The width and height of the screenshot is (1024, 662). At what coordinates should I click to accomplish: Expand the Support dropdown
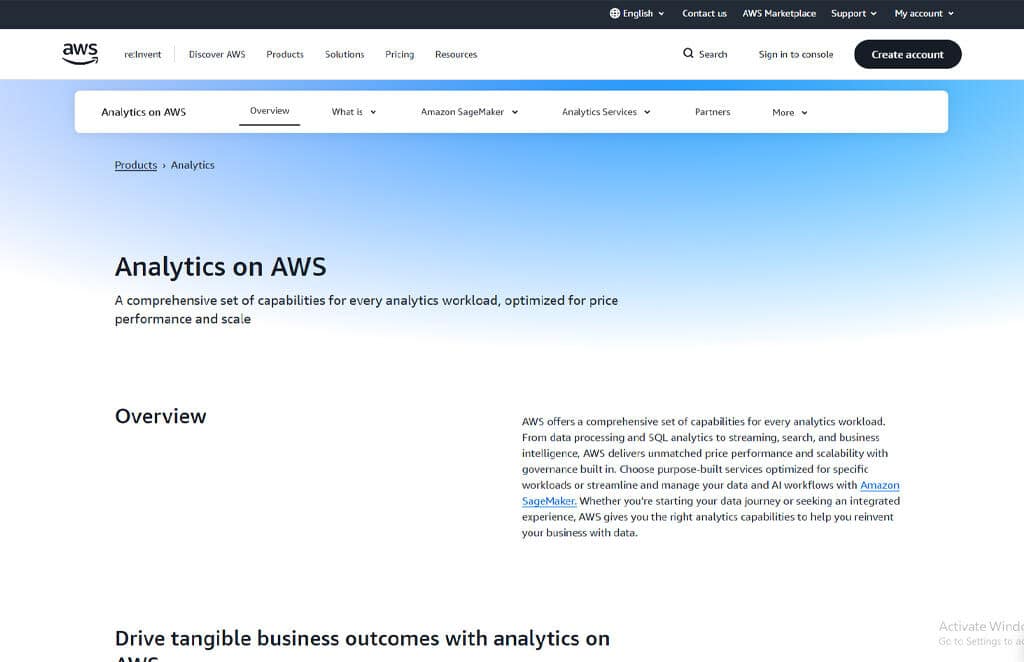coord(852,13)
